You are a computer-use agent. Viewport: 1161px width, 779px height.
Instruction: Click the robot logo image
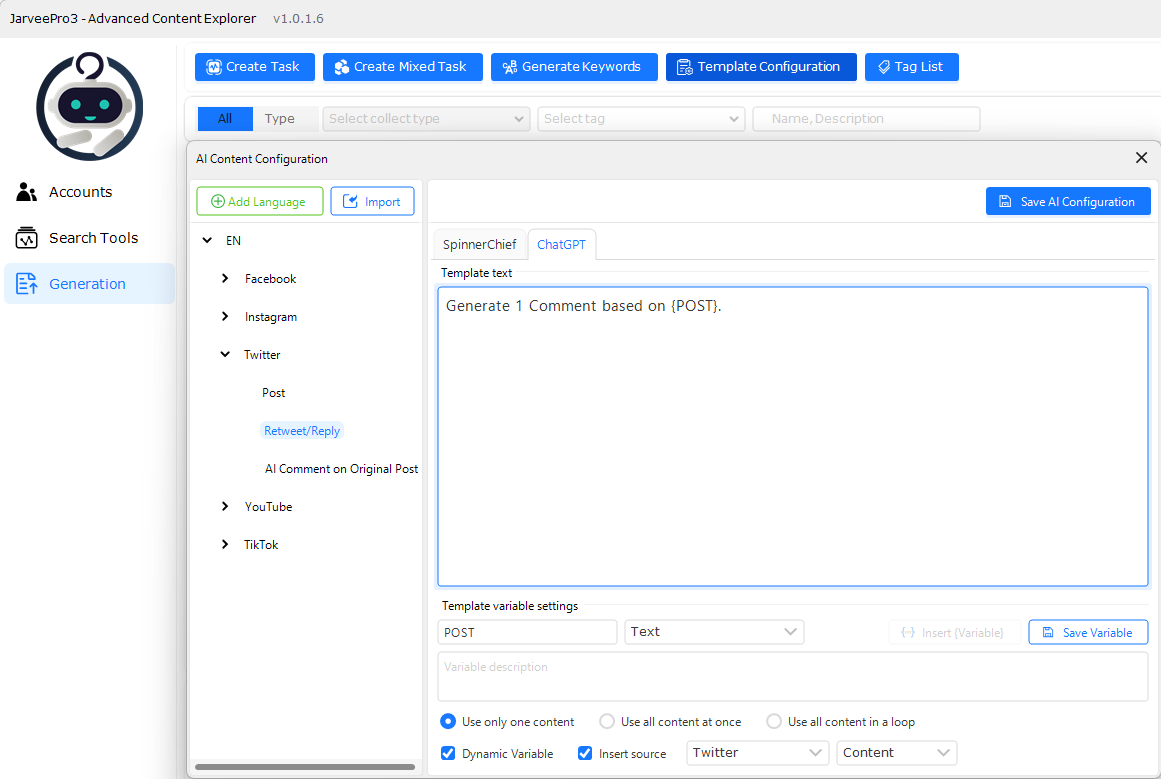tap(90, 106)
